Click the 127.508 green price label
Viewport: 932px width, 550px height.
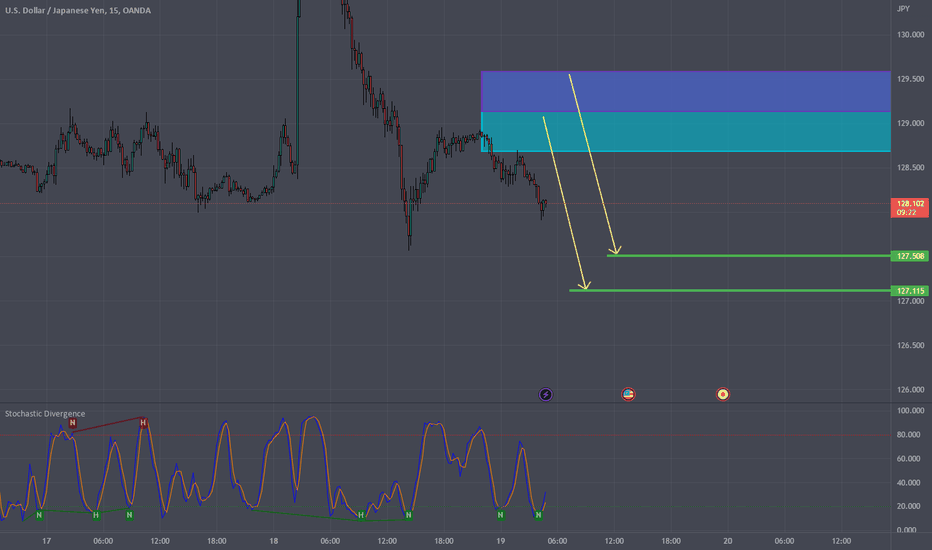(909, 256)
